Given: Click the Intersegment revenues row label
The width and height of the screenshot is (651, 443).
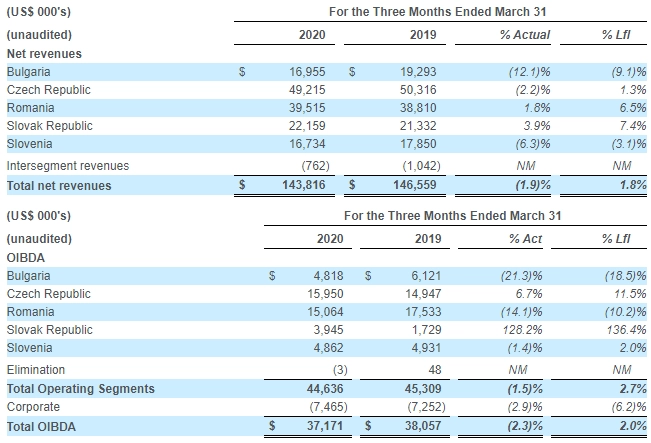Looking at the screenshot, I should point(67,165).
